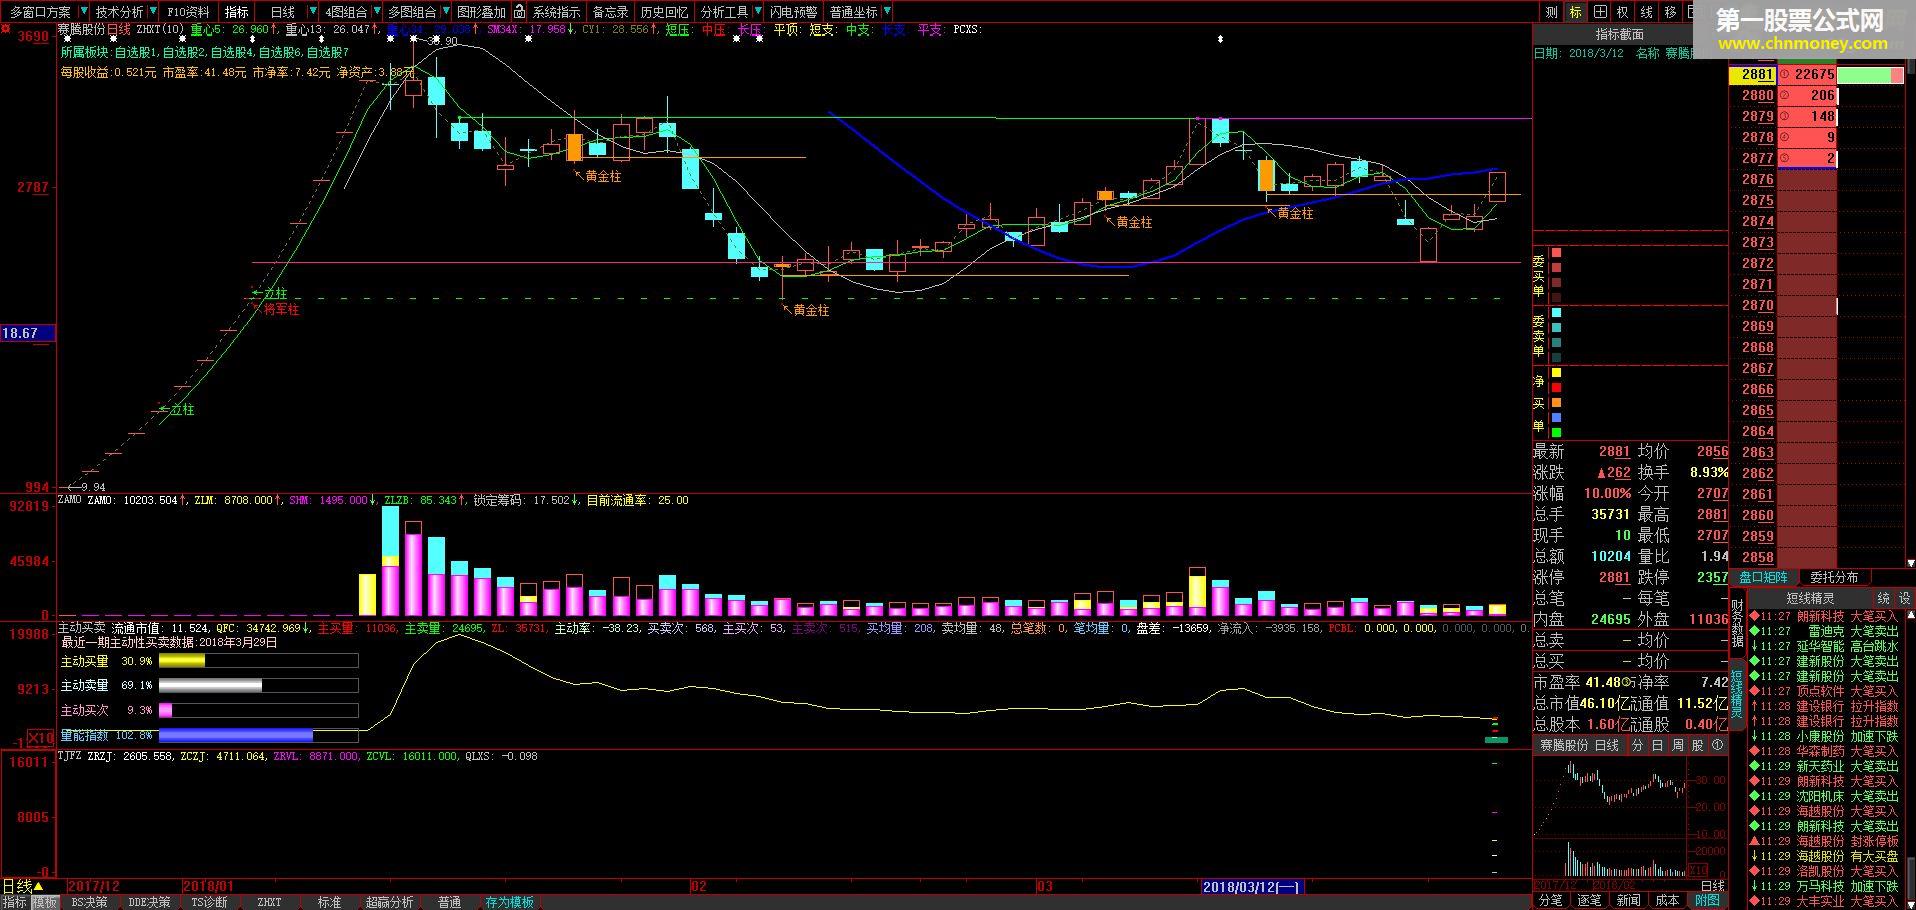Switch to the 分笔 tab
This screenshot has height=910, width=1916.
click(x=1550, y=900)
